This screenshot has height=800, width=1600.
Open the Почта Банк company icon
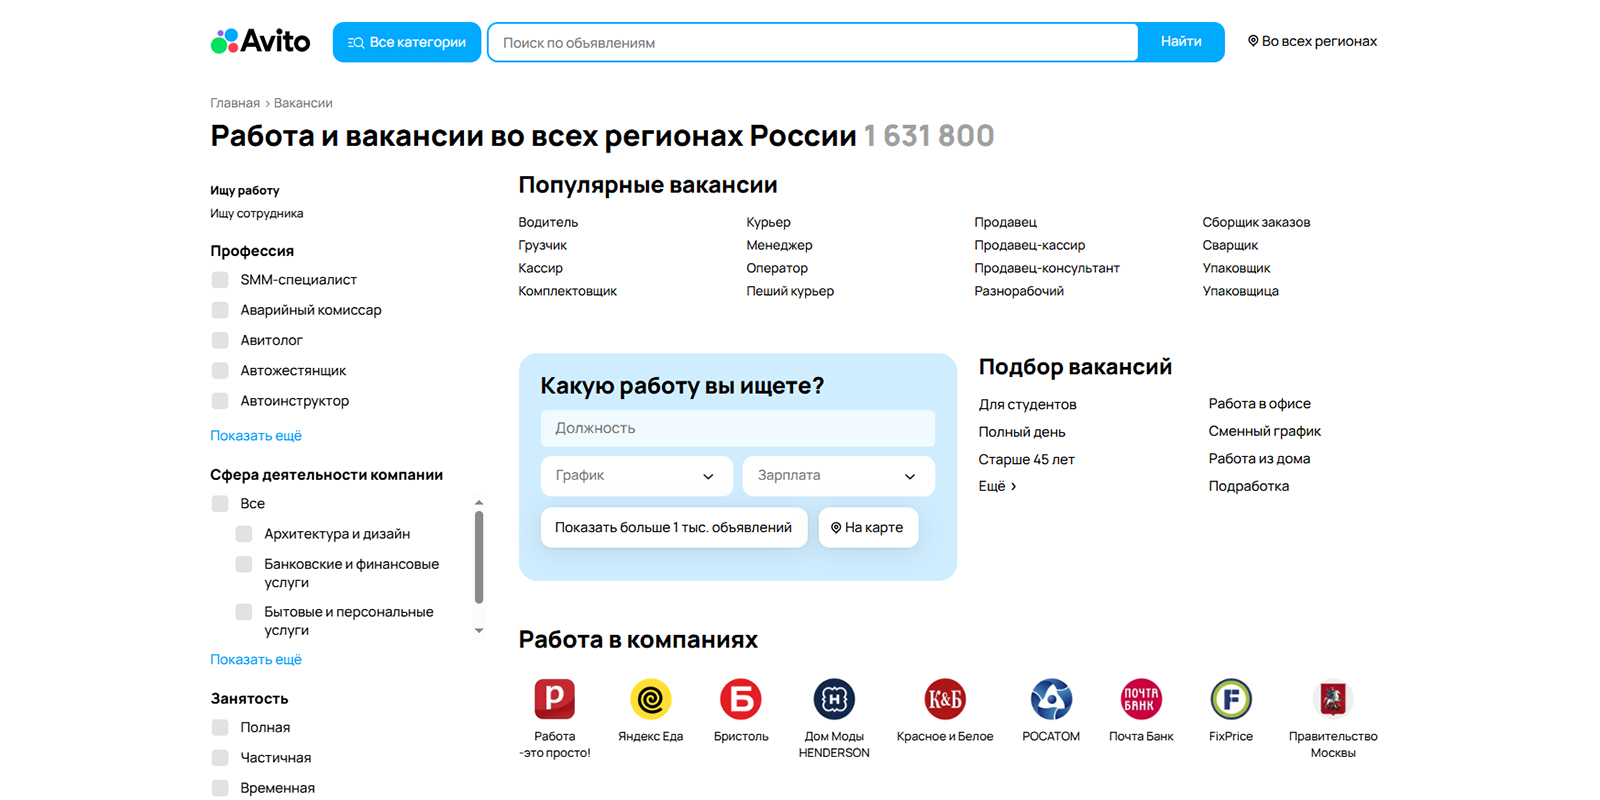[1141, 699]
